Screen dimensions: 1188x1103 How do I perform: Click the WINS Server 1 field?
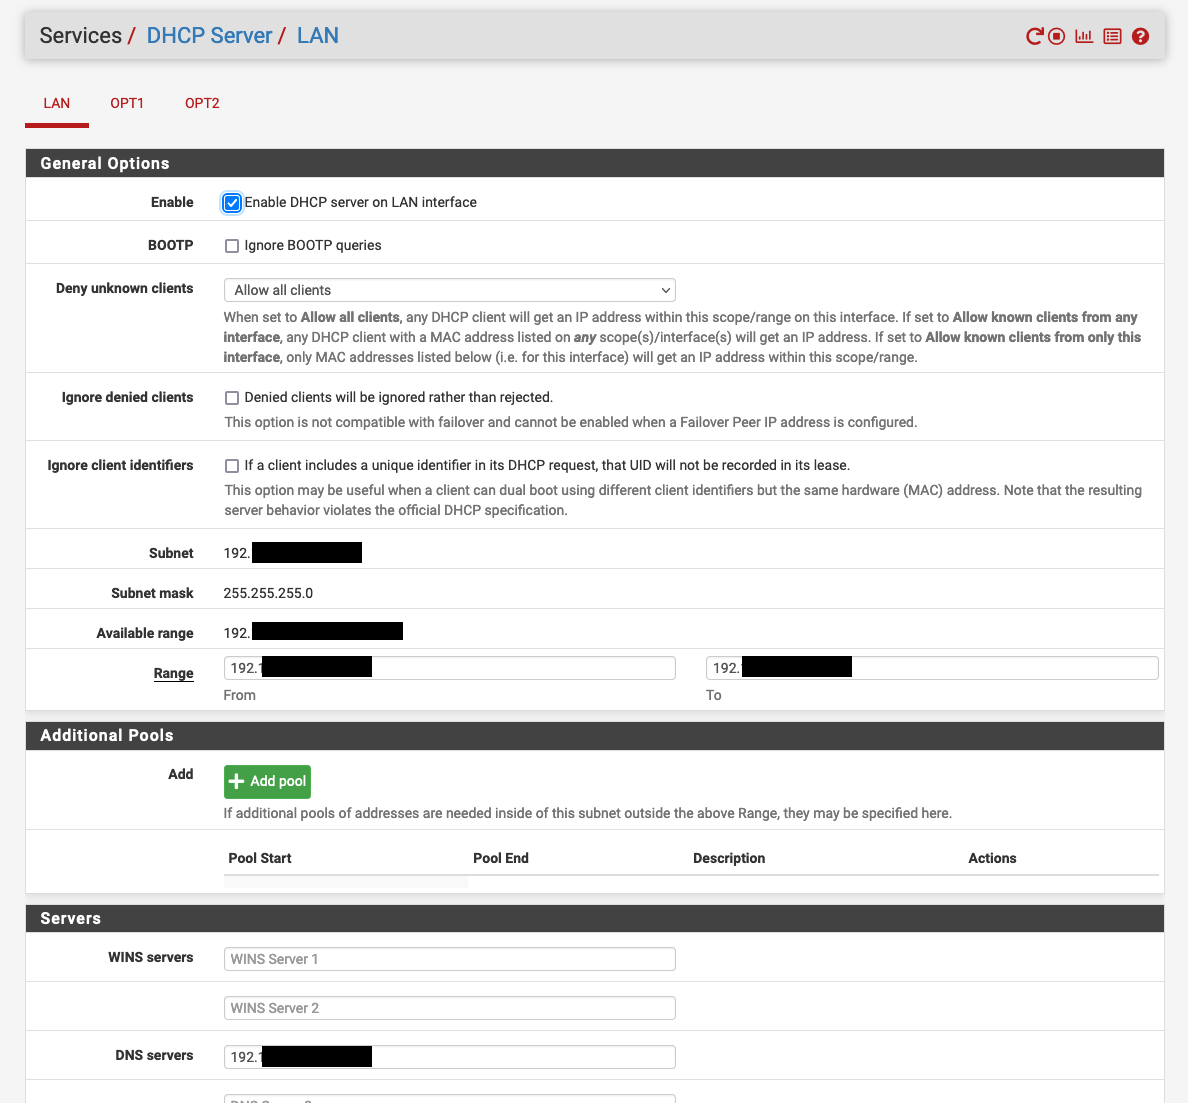point(449,959)
